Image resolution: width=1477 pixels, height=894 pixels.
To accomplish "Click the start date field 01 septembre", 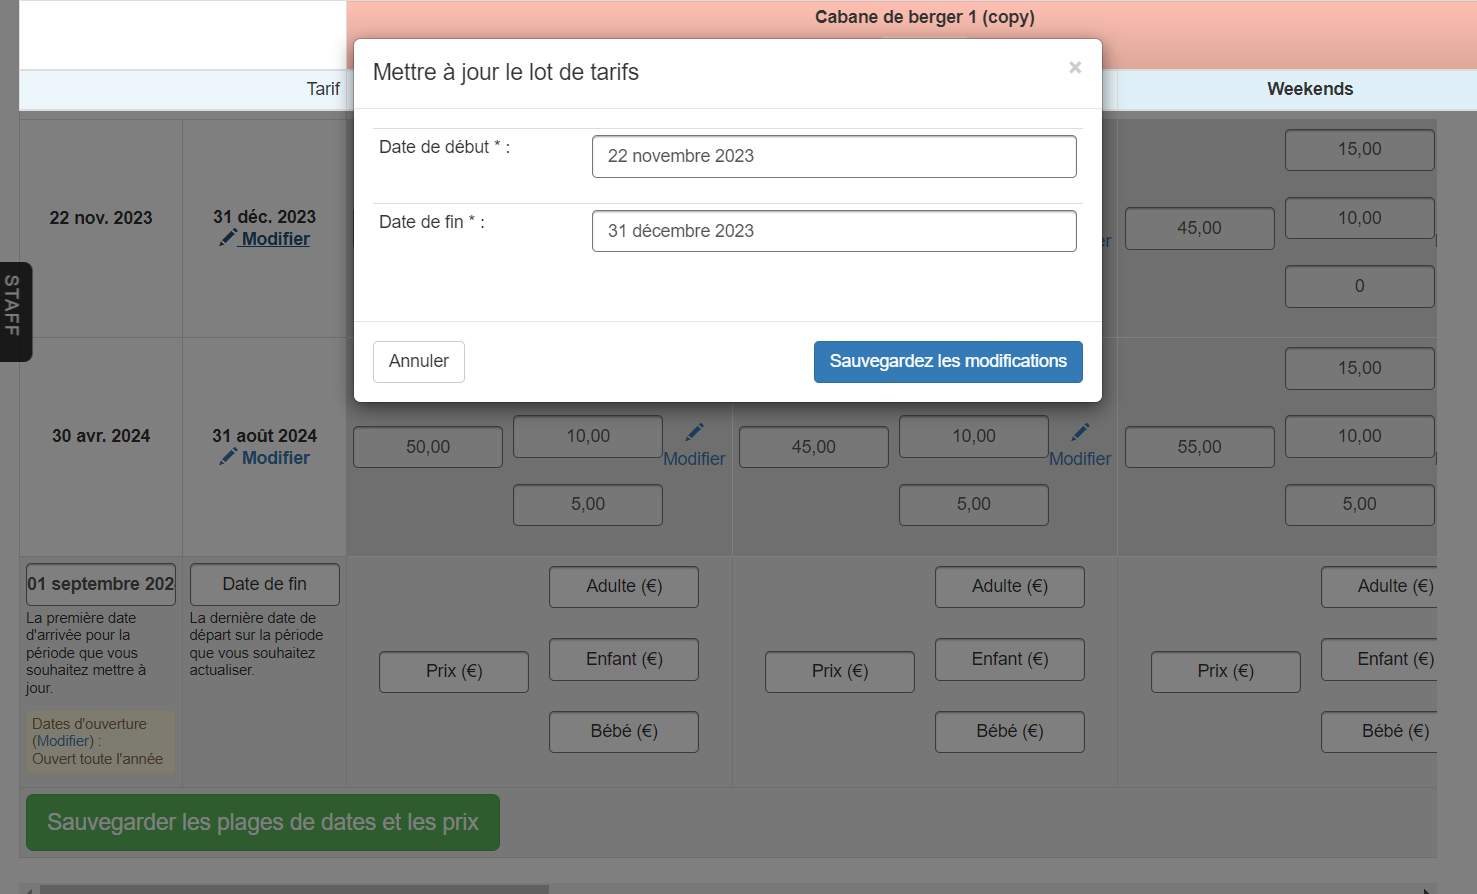I will [x=101, y=584].
